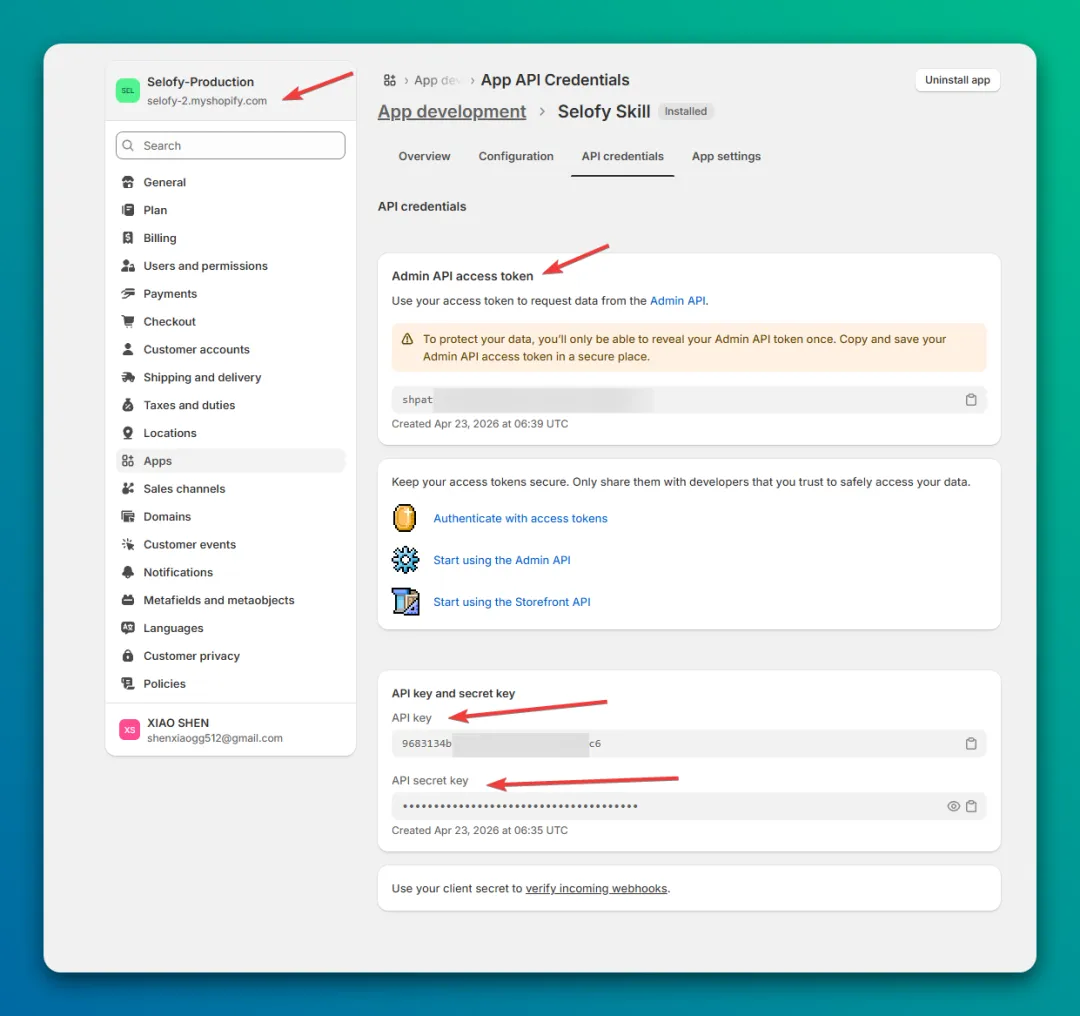Open Billing settings

[231, 238]
